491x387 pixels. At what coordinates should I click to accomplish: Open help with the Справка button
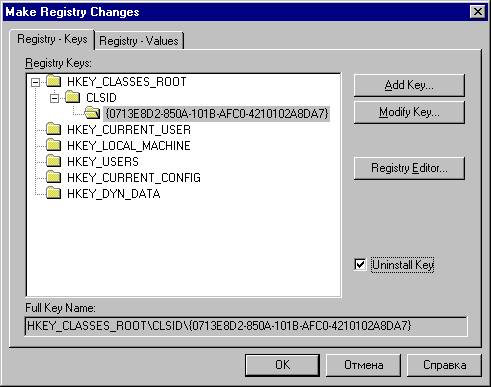[444, 365]
